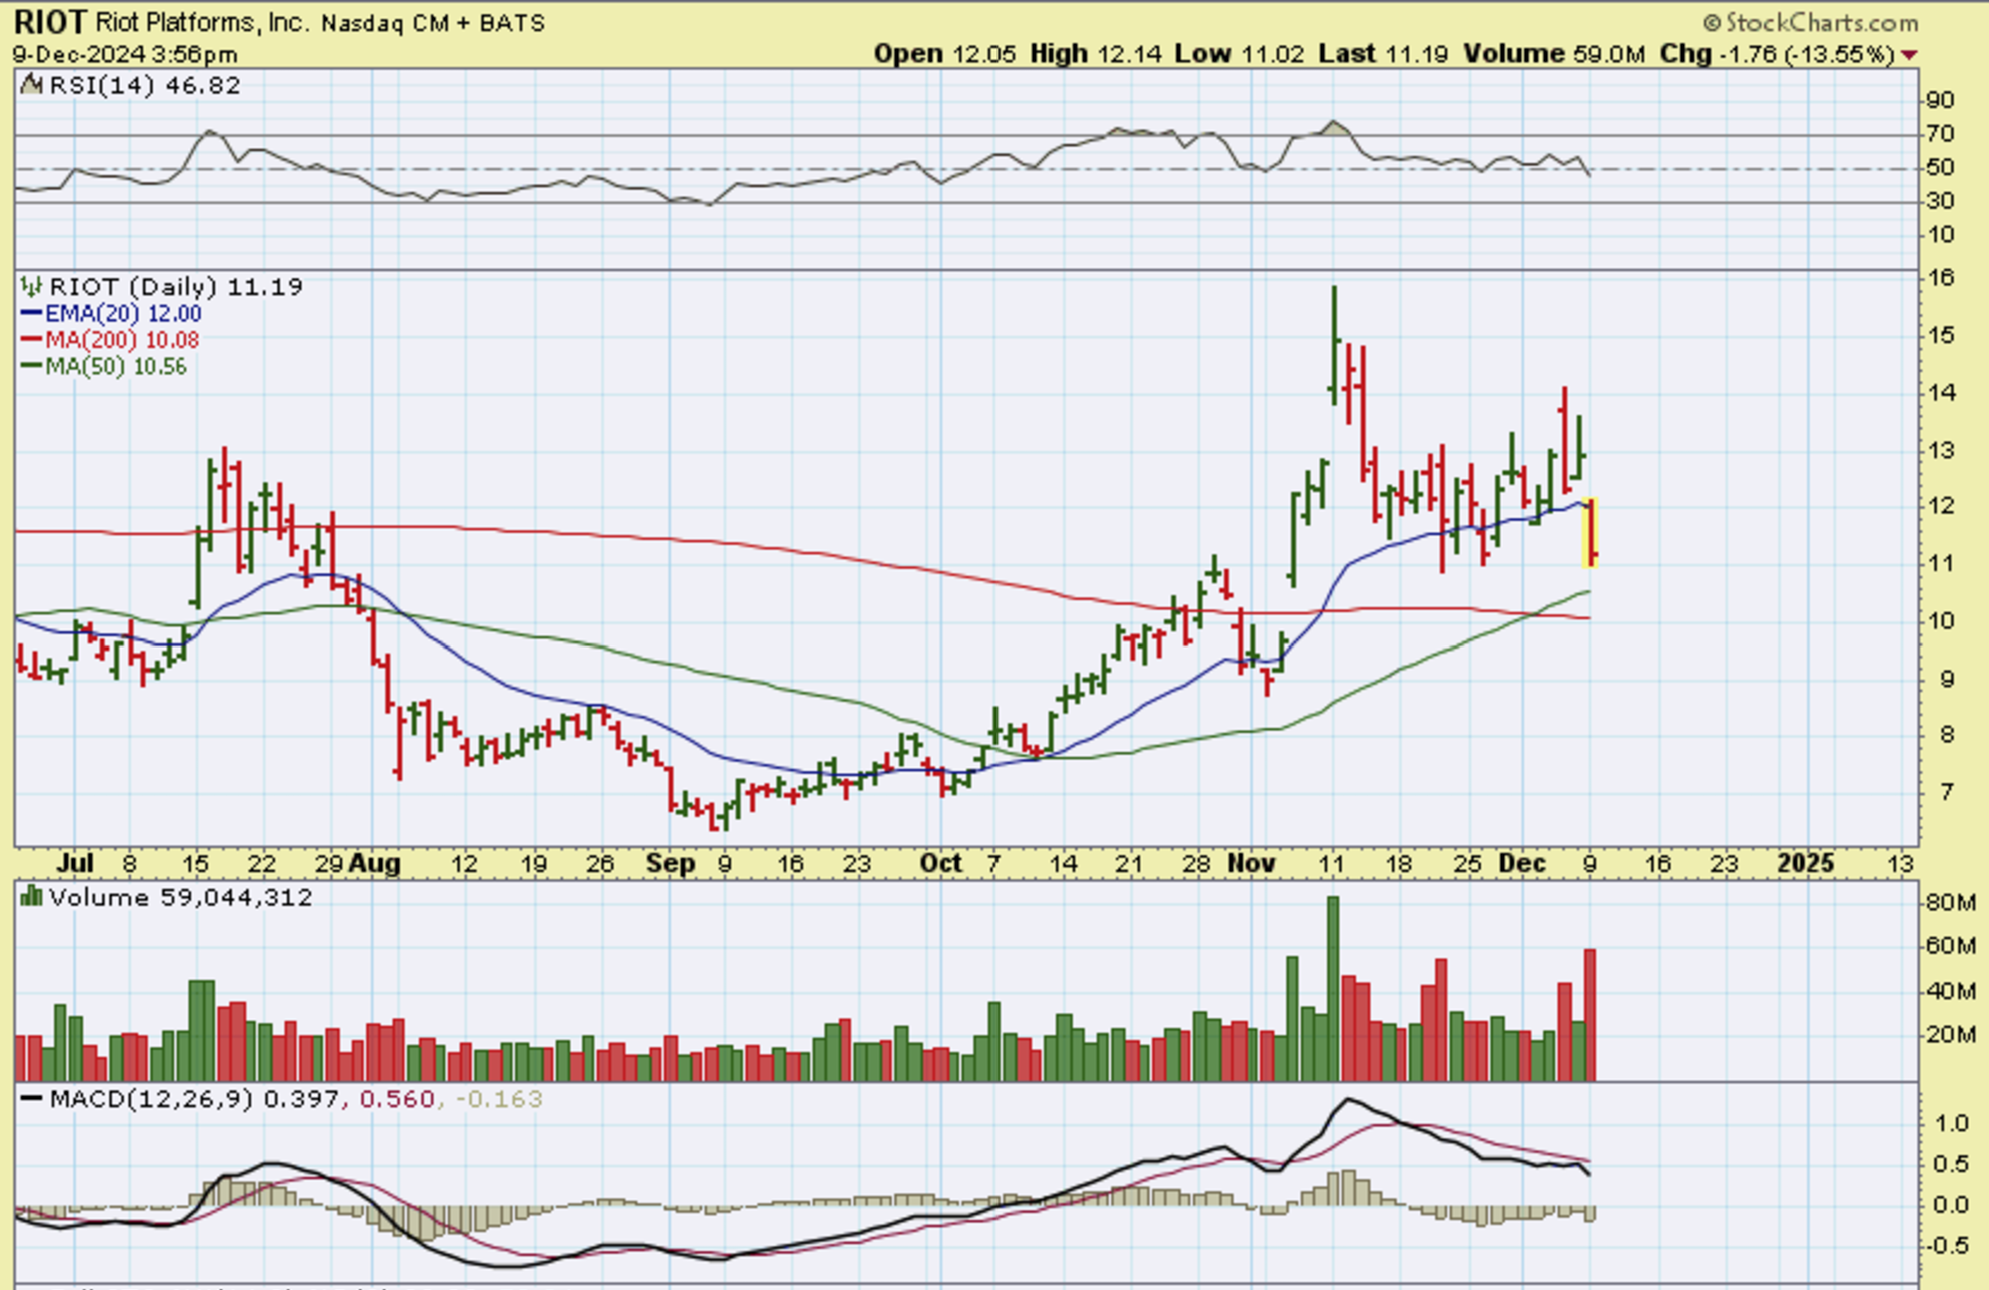The height and width of the screenshot is (1290, 1989).
Task: Click the 2025 label on date axis
Action: tap(1805, 863)
